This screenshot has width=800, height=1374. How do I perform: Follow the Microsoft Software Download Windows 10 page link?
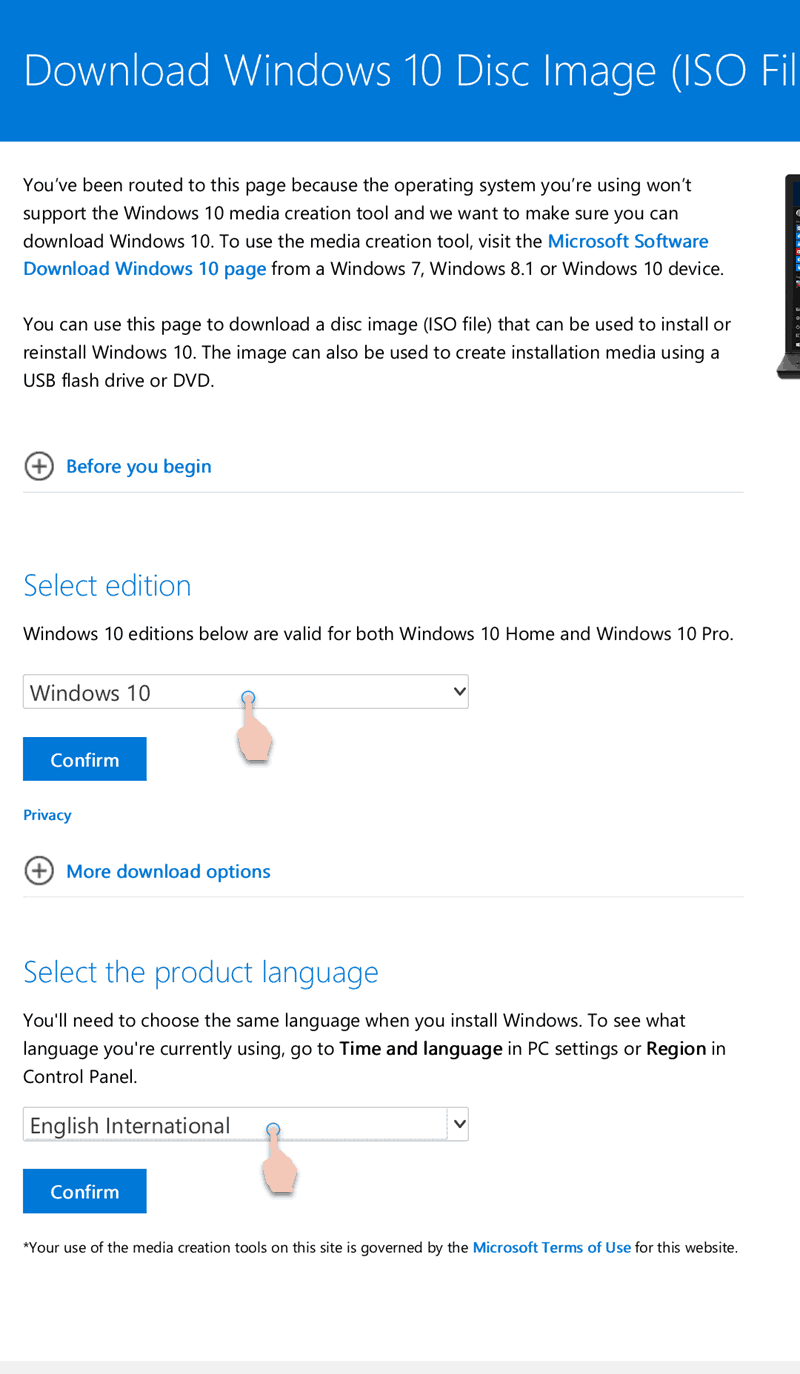[x=366, y=255]
